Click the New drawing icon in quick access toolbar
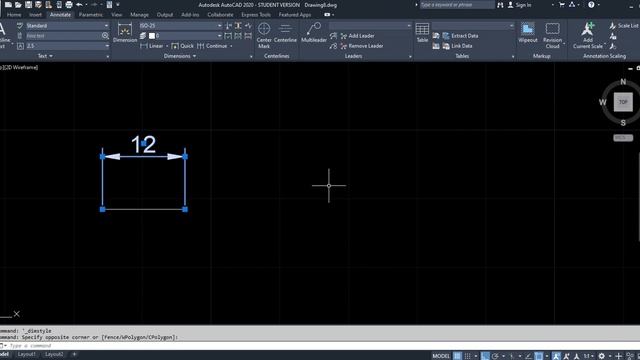The height and width of the screenshot is (360, 640). pos(8,5)
